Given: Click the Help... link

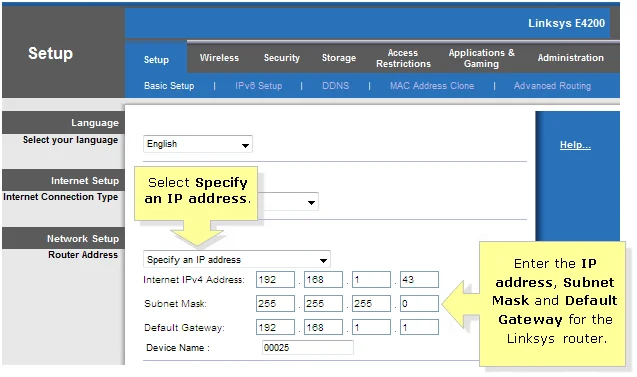Looking at the screenshot, I should pyautogui.click(x=575, y=145).
